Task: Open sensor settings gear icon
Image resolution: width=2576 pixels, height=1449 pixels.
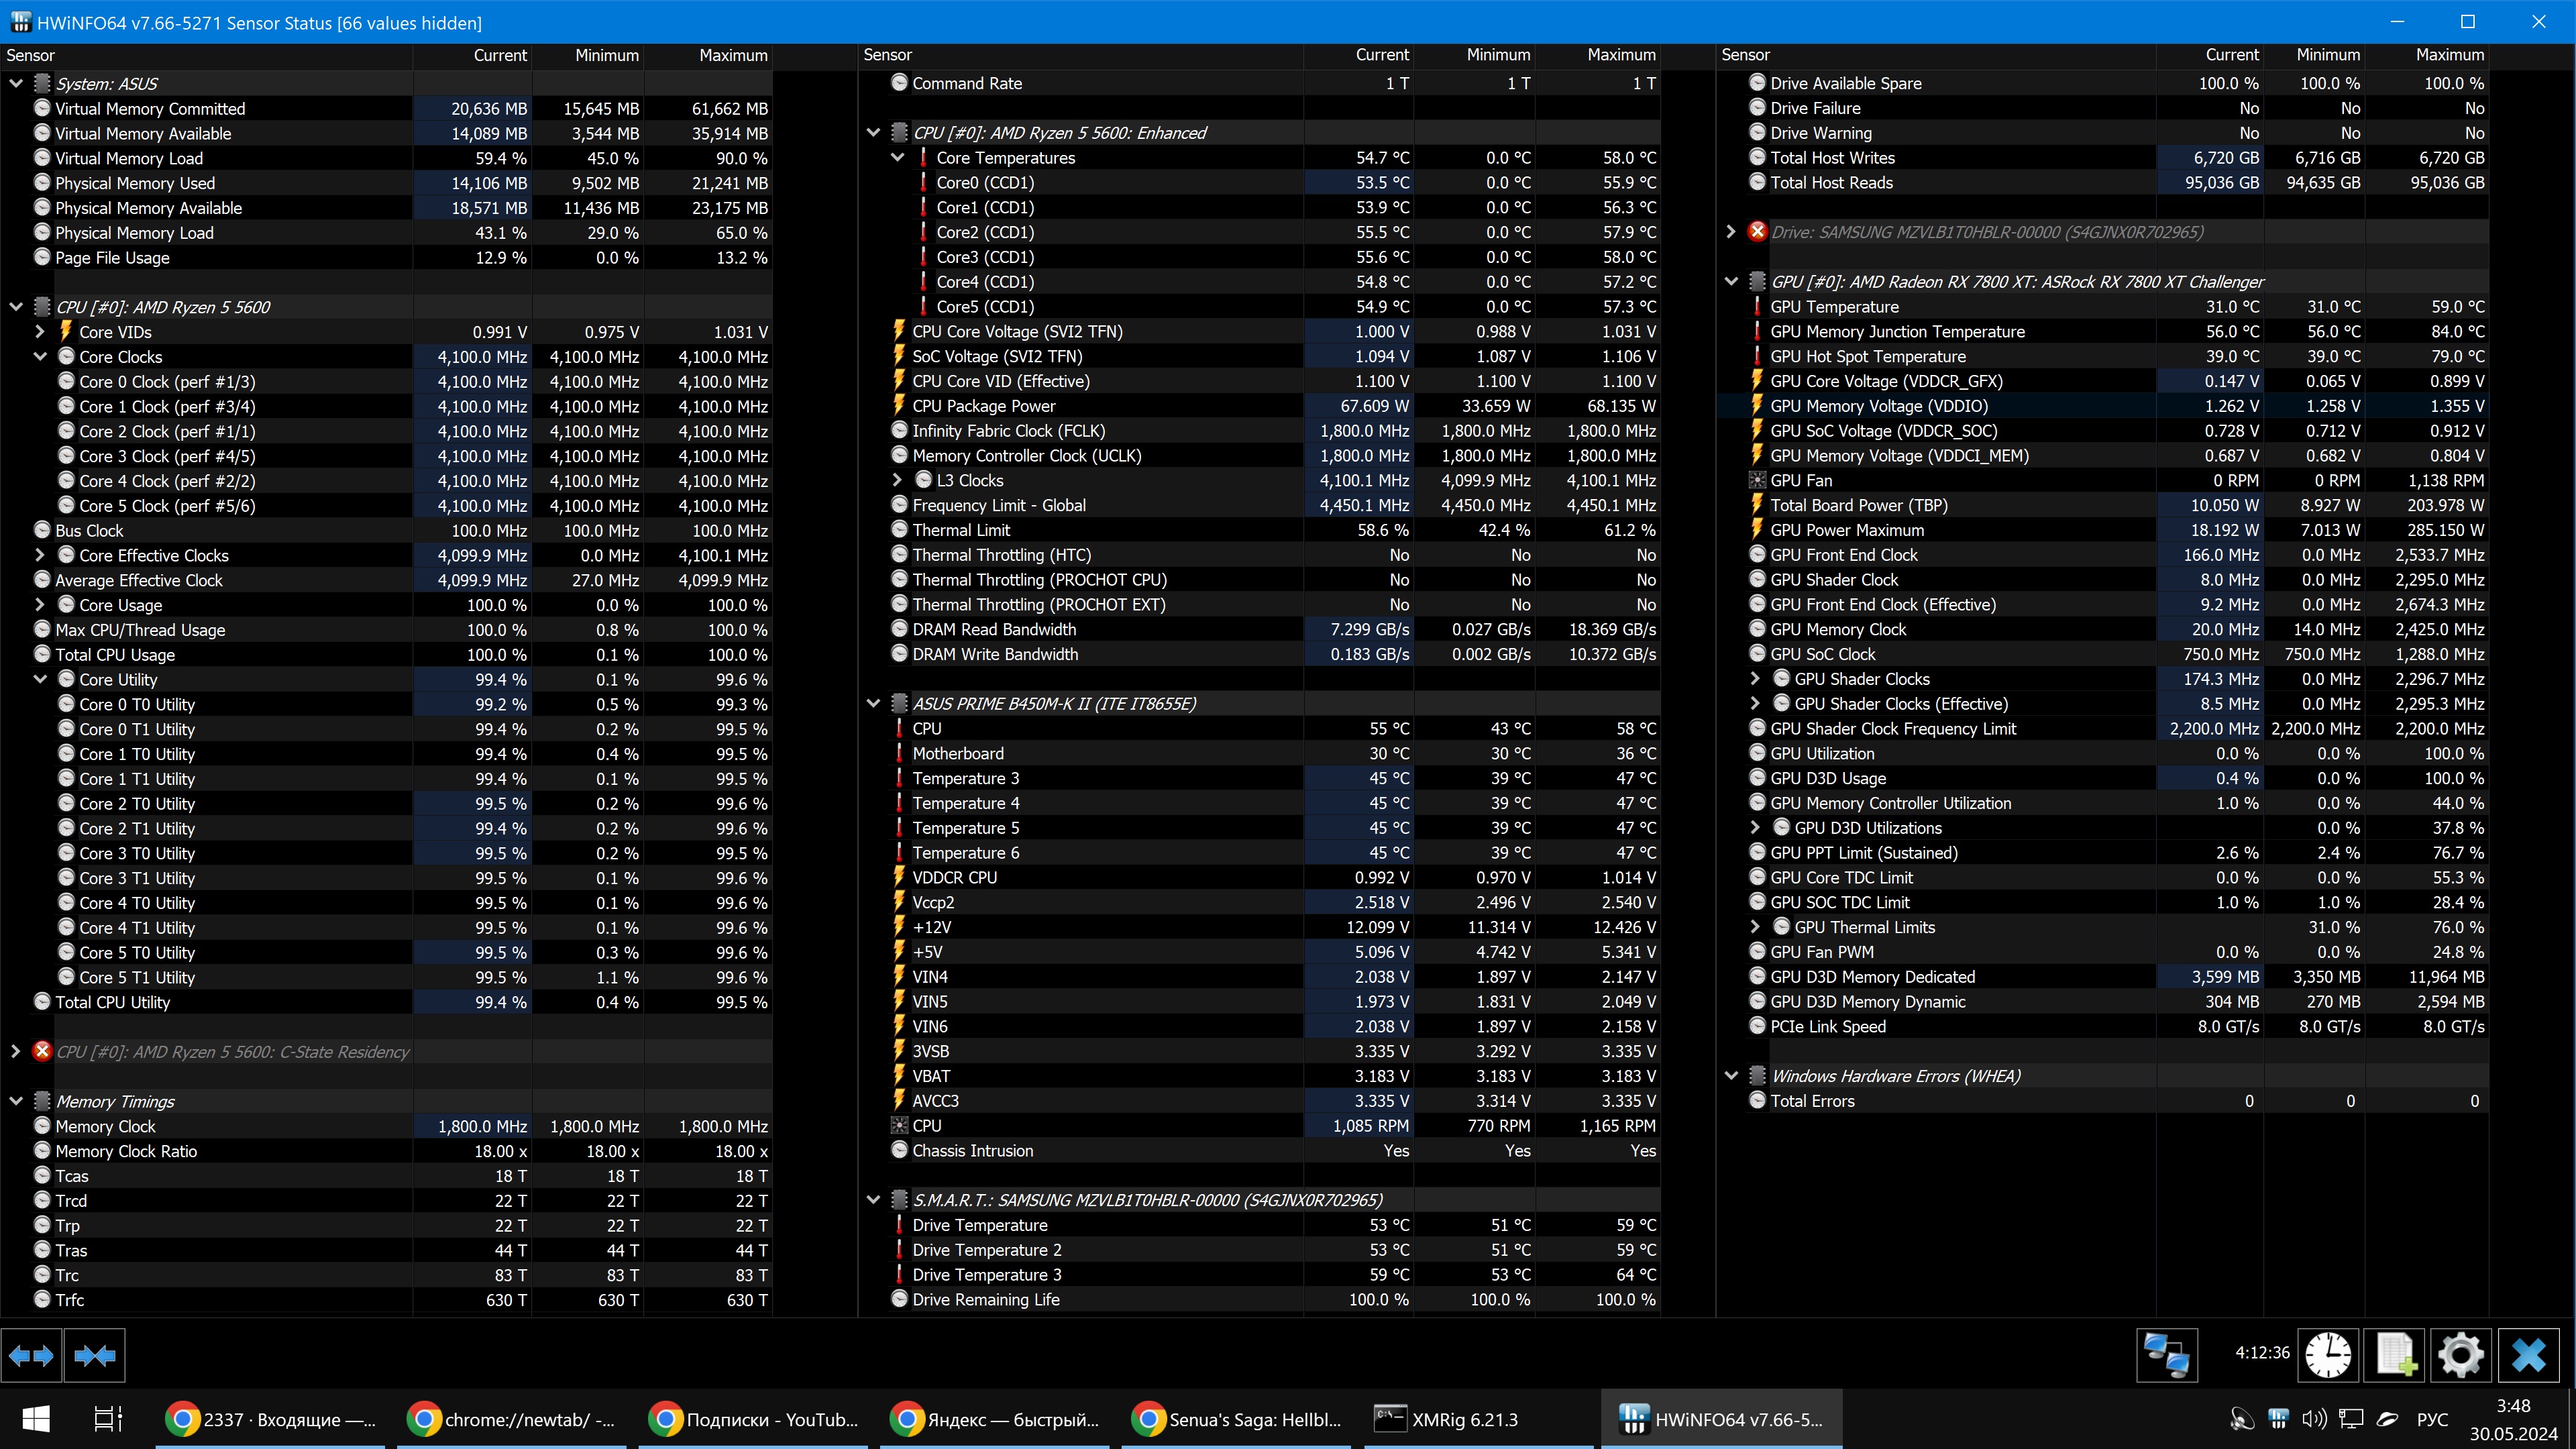Action: point(2460,1356)
